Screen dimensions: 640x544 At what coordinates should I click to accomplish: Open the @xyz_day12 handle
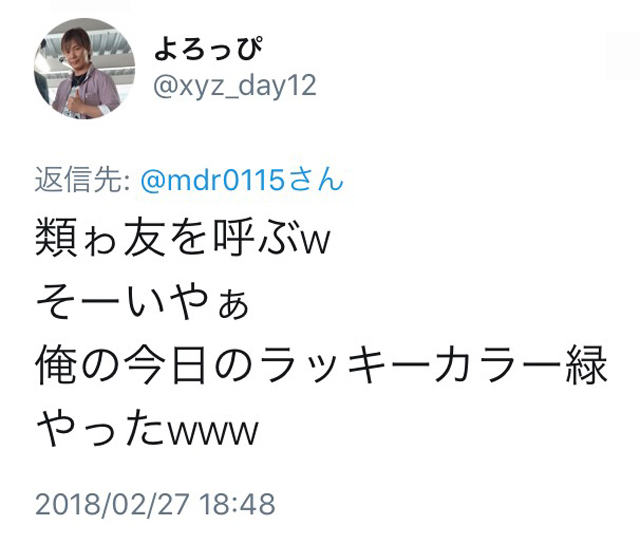(235, 86)
